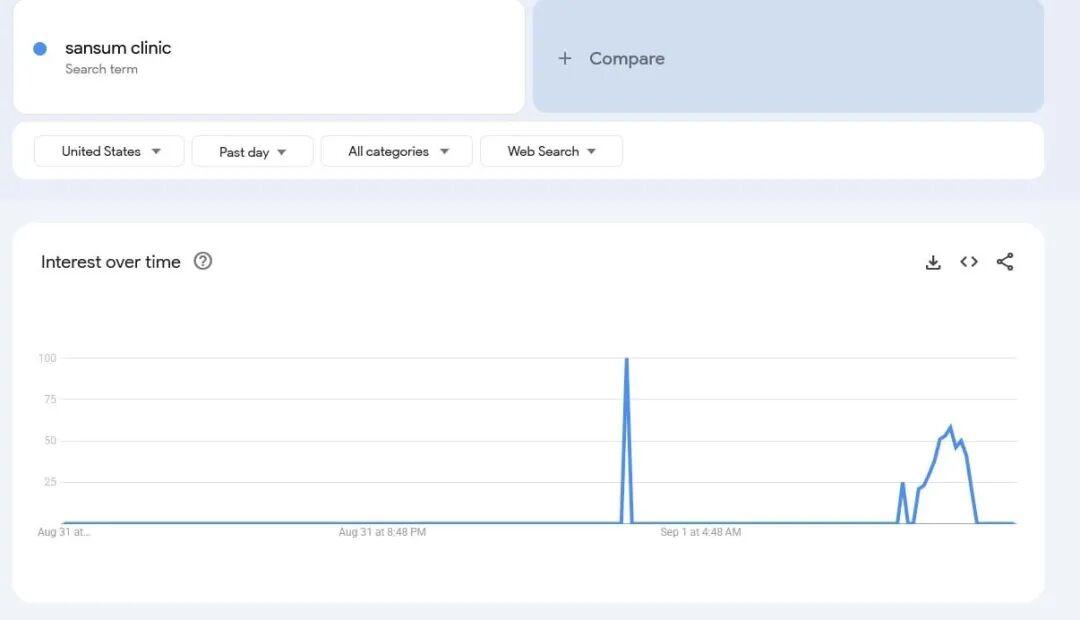Add a comparison term via Compare
Viewport: 1080px width, 620px height.
[x=627, y=59]
